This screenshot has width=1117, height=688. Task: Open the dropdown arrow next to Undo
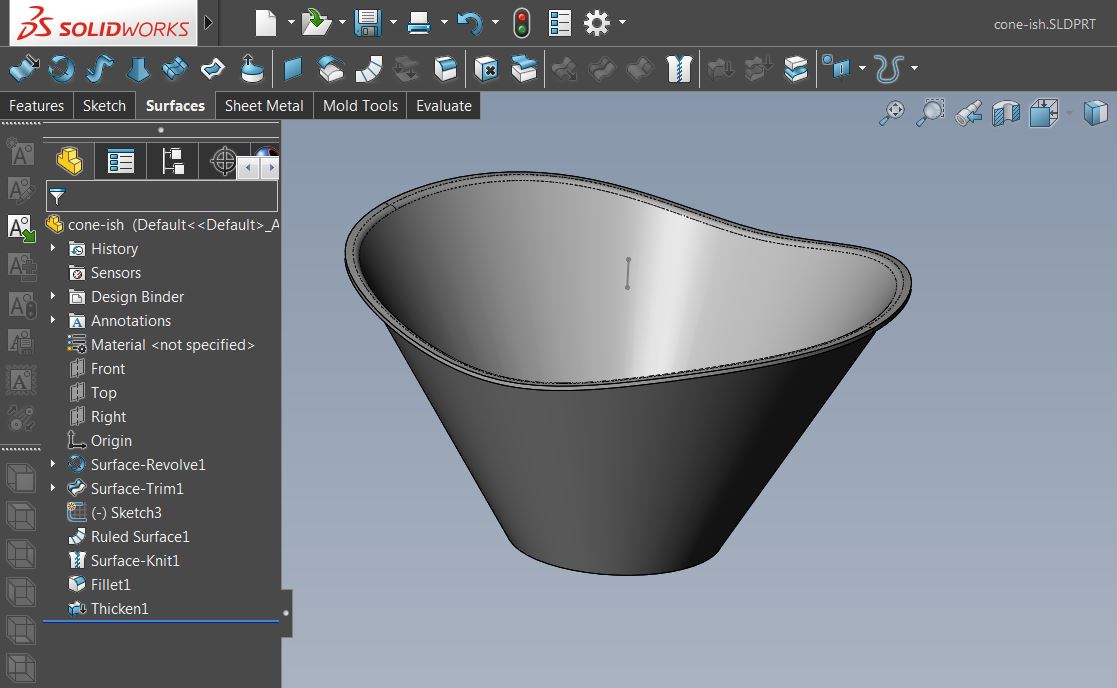494,22
